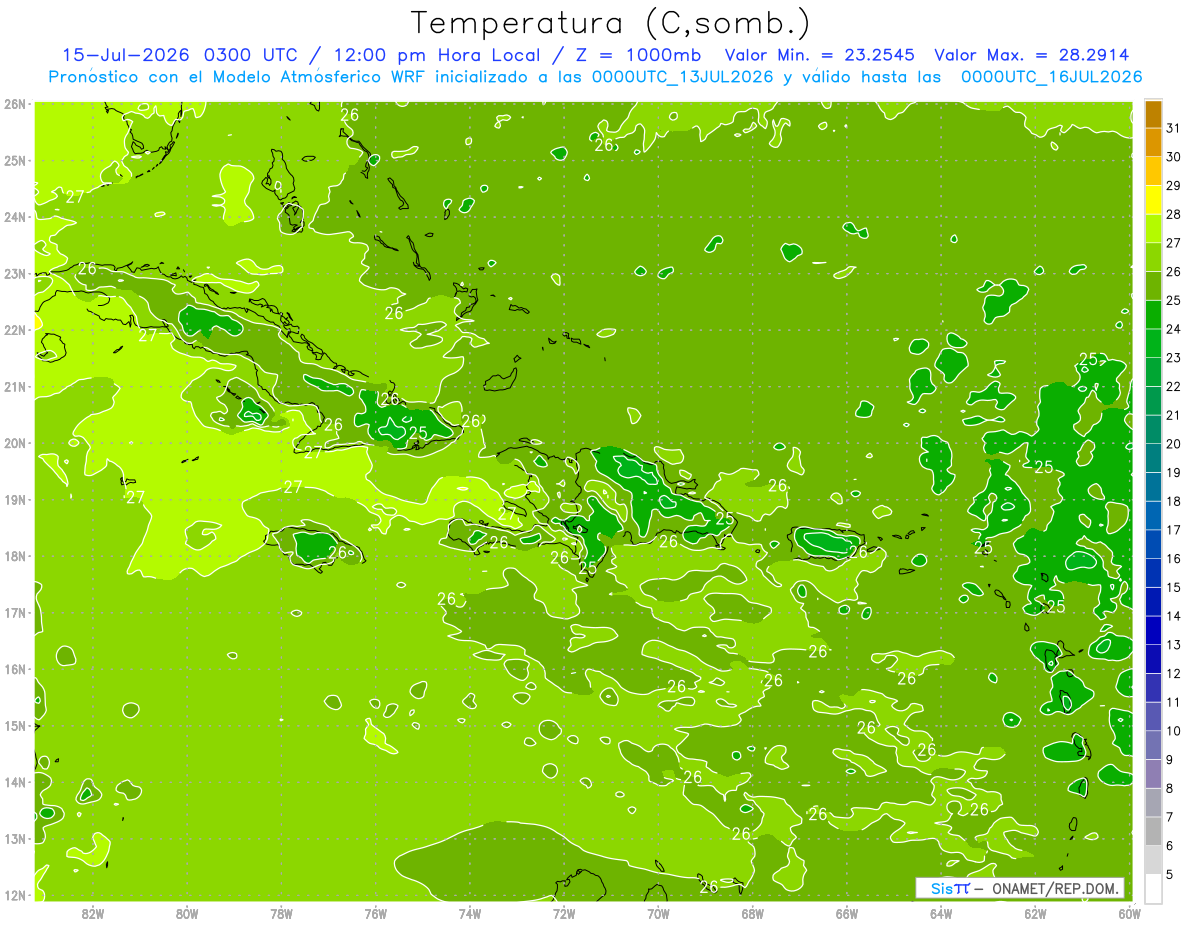This screenshot has width=1200, height=927.
Task: Click the "70W" longitude axis label
Action: tap(658, 913)
